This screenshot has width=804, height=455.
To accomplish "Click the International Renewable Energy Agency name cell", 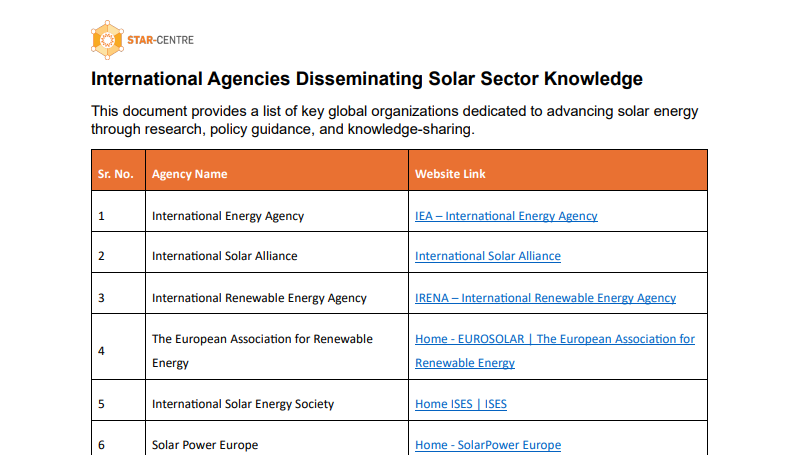I will (259, 298).
